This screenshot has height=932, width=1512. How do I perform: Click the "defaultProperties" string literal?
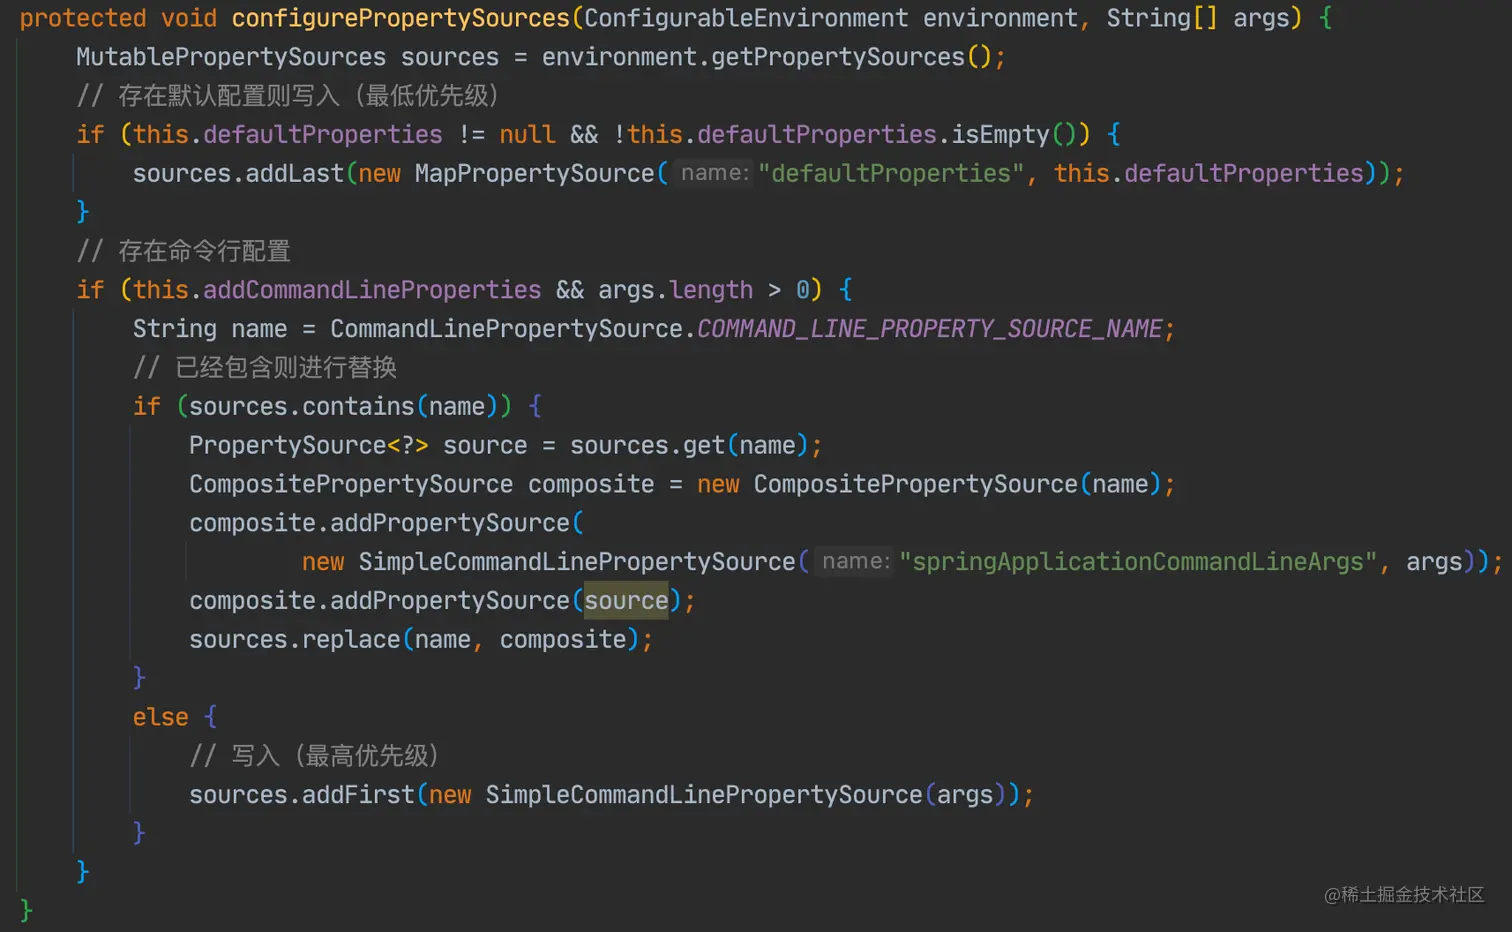(x=891, y=174)
